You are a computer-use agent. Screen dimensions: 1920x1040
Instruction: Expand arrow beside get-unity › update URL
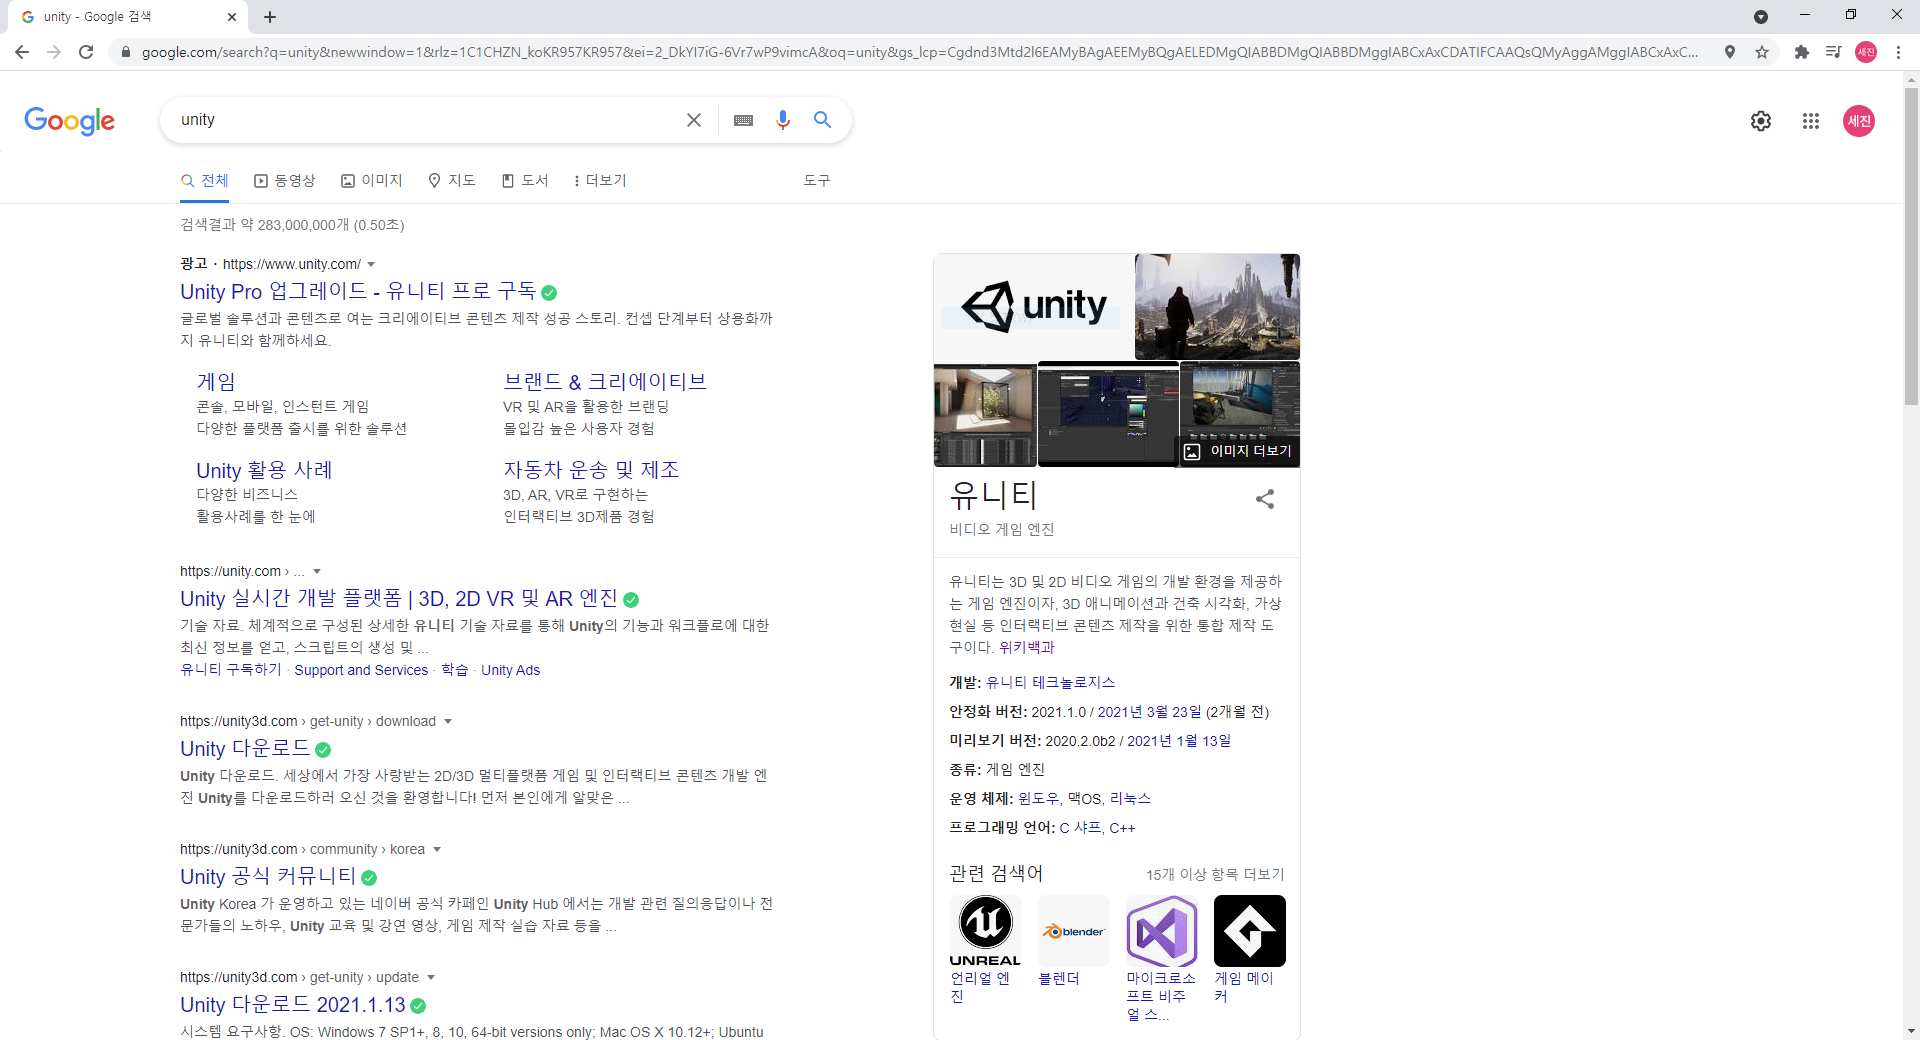click(431, 978)
